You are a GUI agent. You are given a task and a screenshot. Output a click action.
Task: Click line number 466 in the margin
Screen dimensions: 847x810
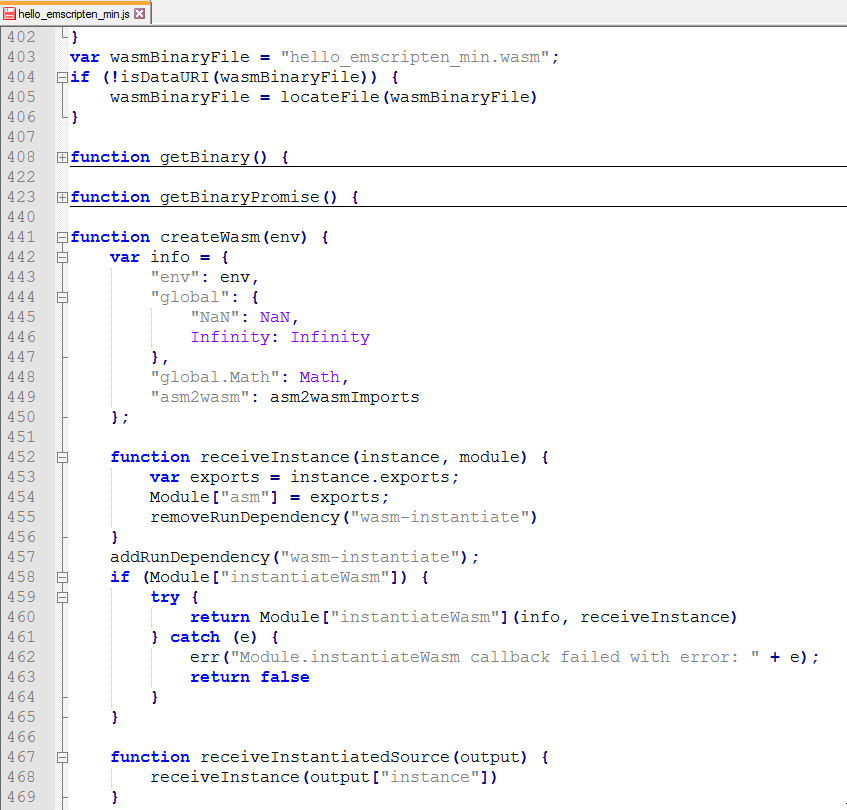point(22,737)
